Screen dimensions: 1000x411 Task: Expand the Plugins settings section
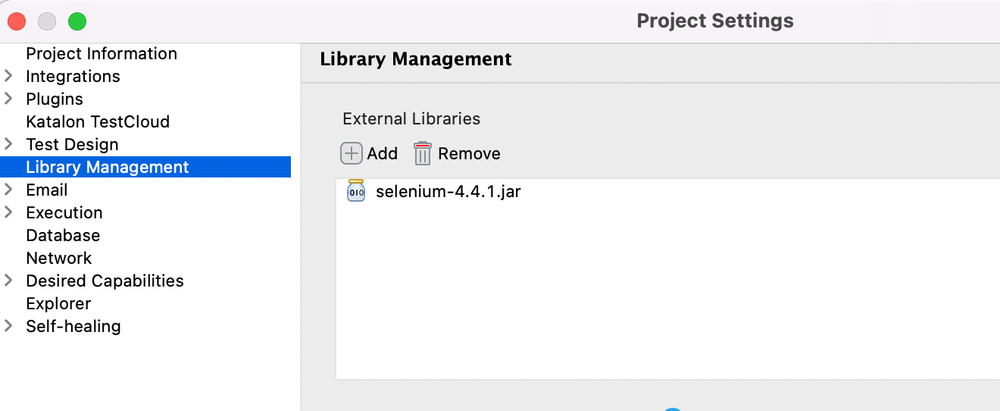click(x=9, y=99)
